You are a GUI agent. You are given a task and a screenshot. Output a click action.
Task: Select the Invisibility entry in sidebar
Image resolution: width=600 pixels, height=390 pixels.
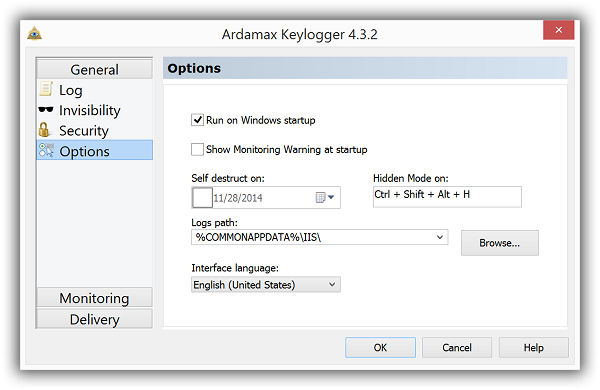95,110
